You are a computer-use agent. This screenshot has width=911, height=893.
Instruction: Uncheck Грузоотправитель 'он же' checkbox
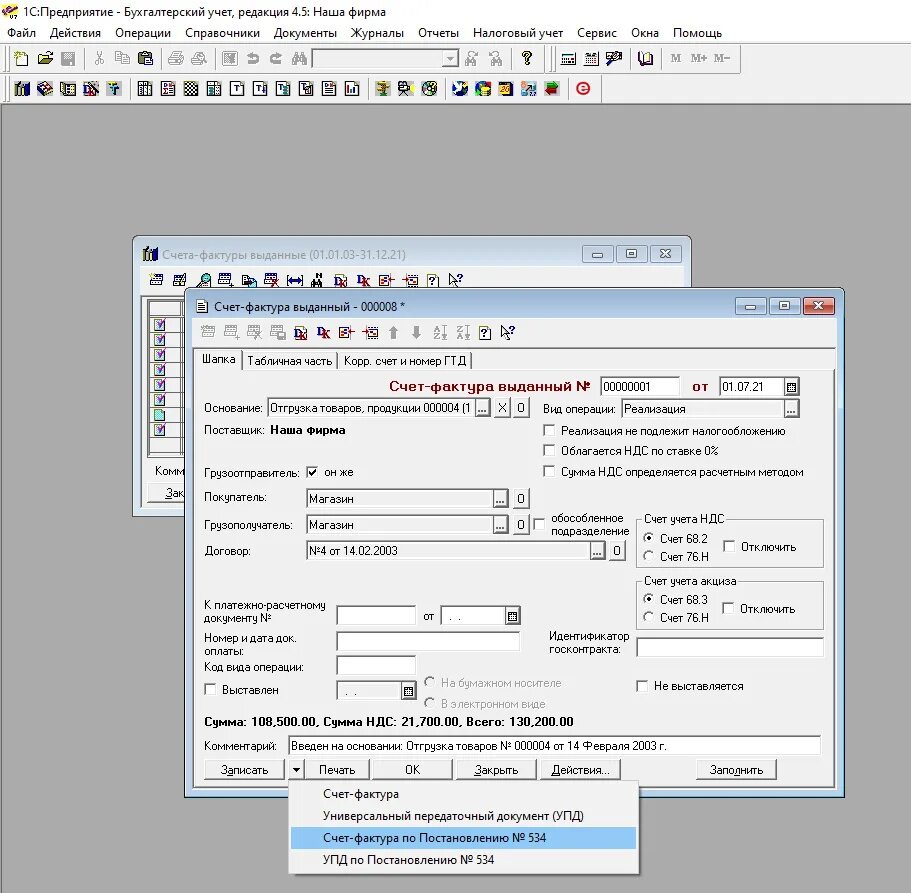(312, 472)
